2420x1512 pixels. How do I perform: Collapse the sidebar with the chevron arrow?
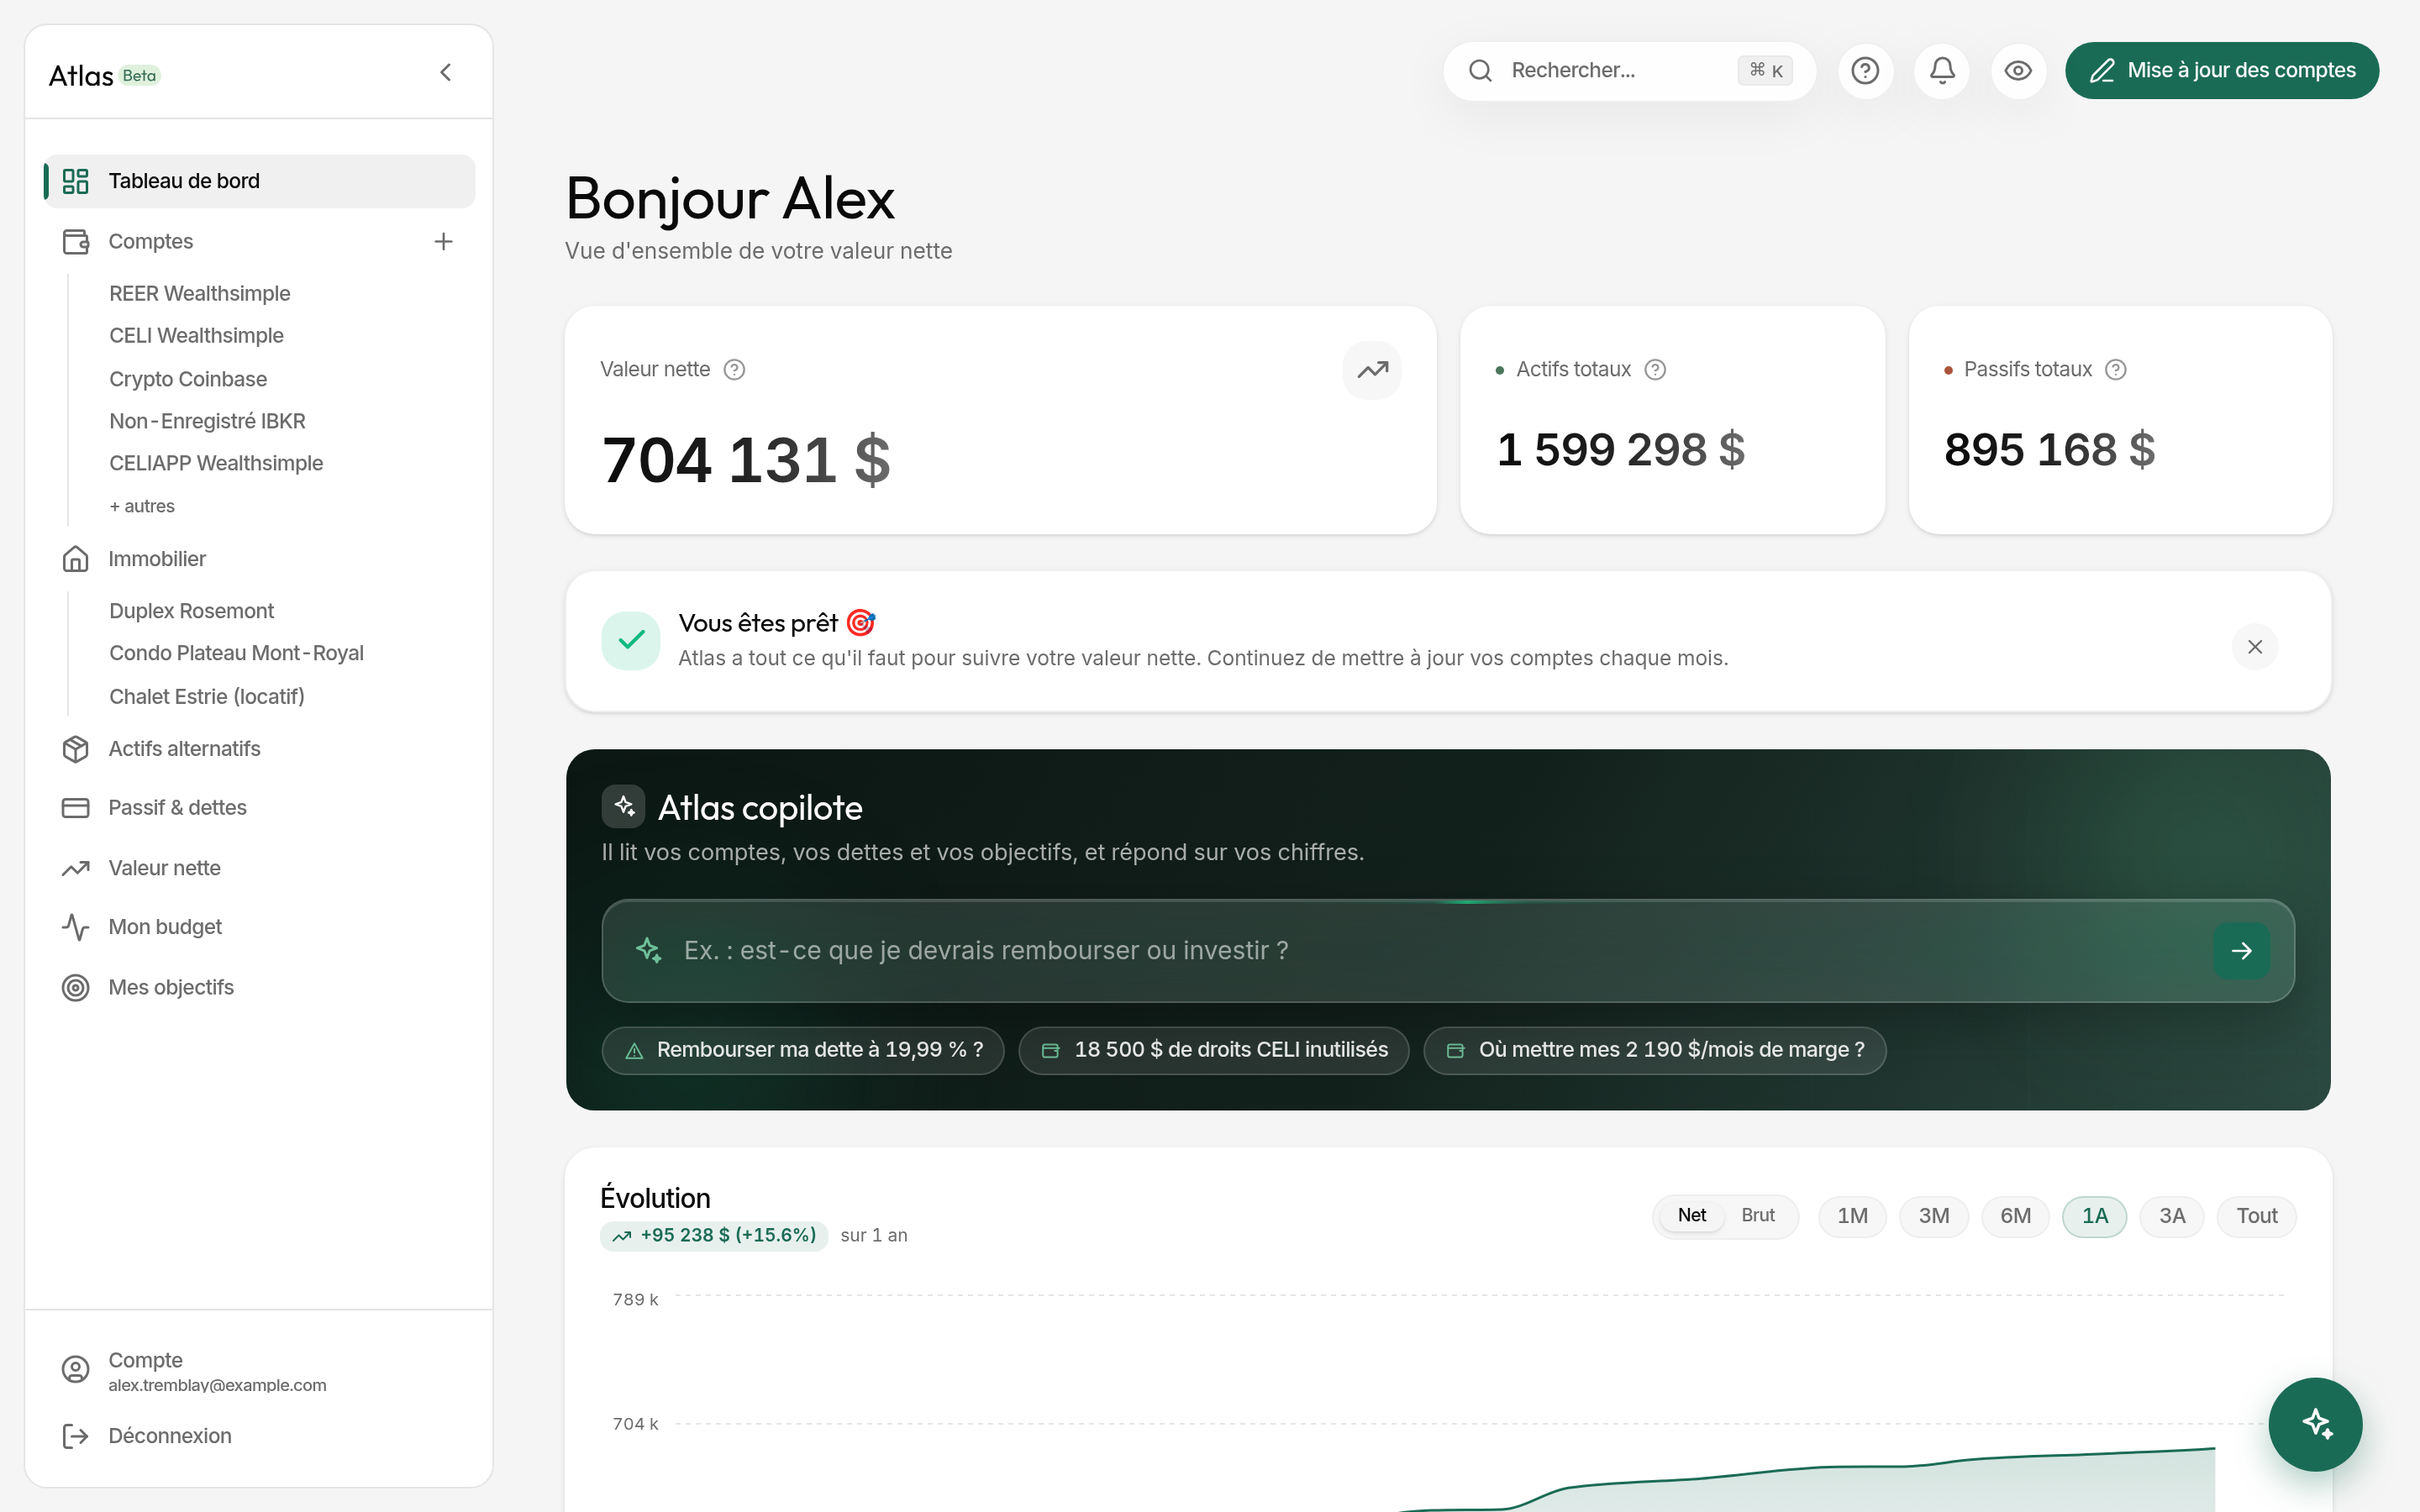(446, 73)
